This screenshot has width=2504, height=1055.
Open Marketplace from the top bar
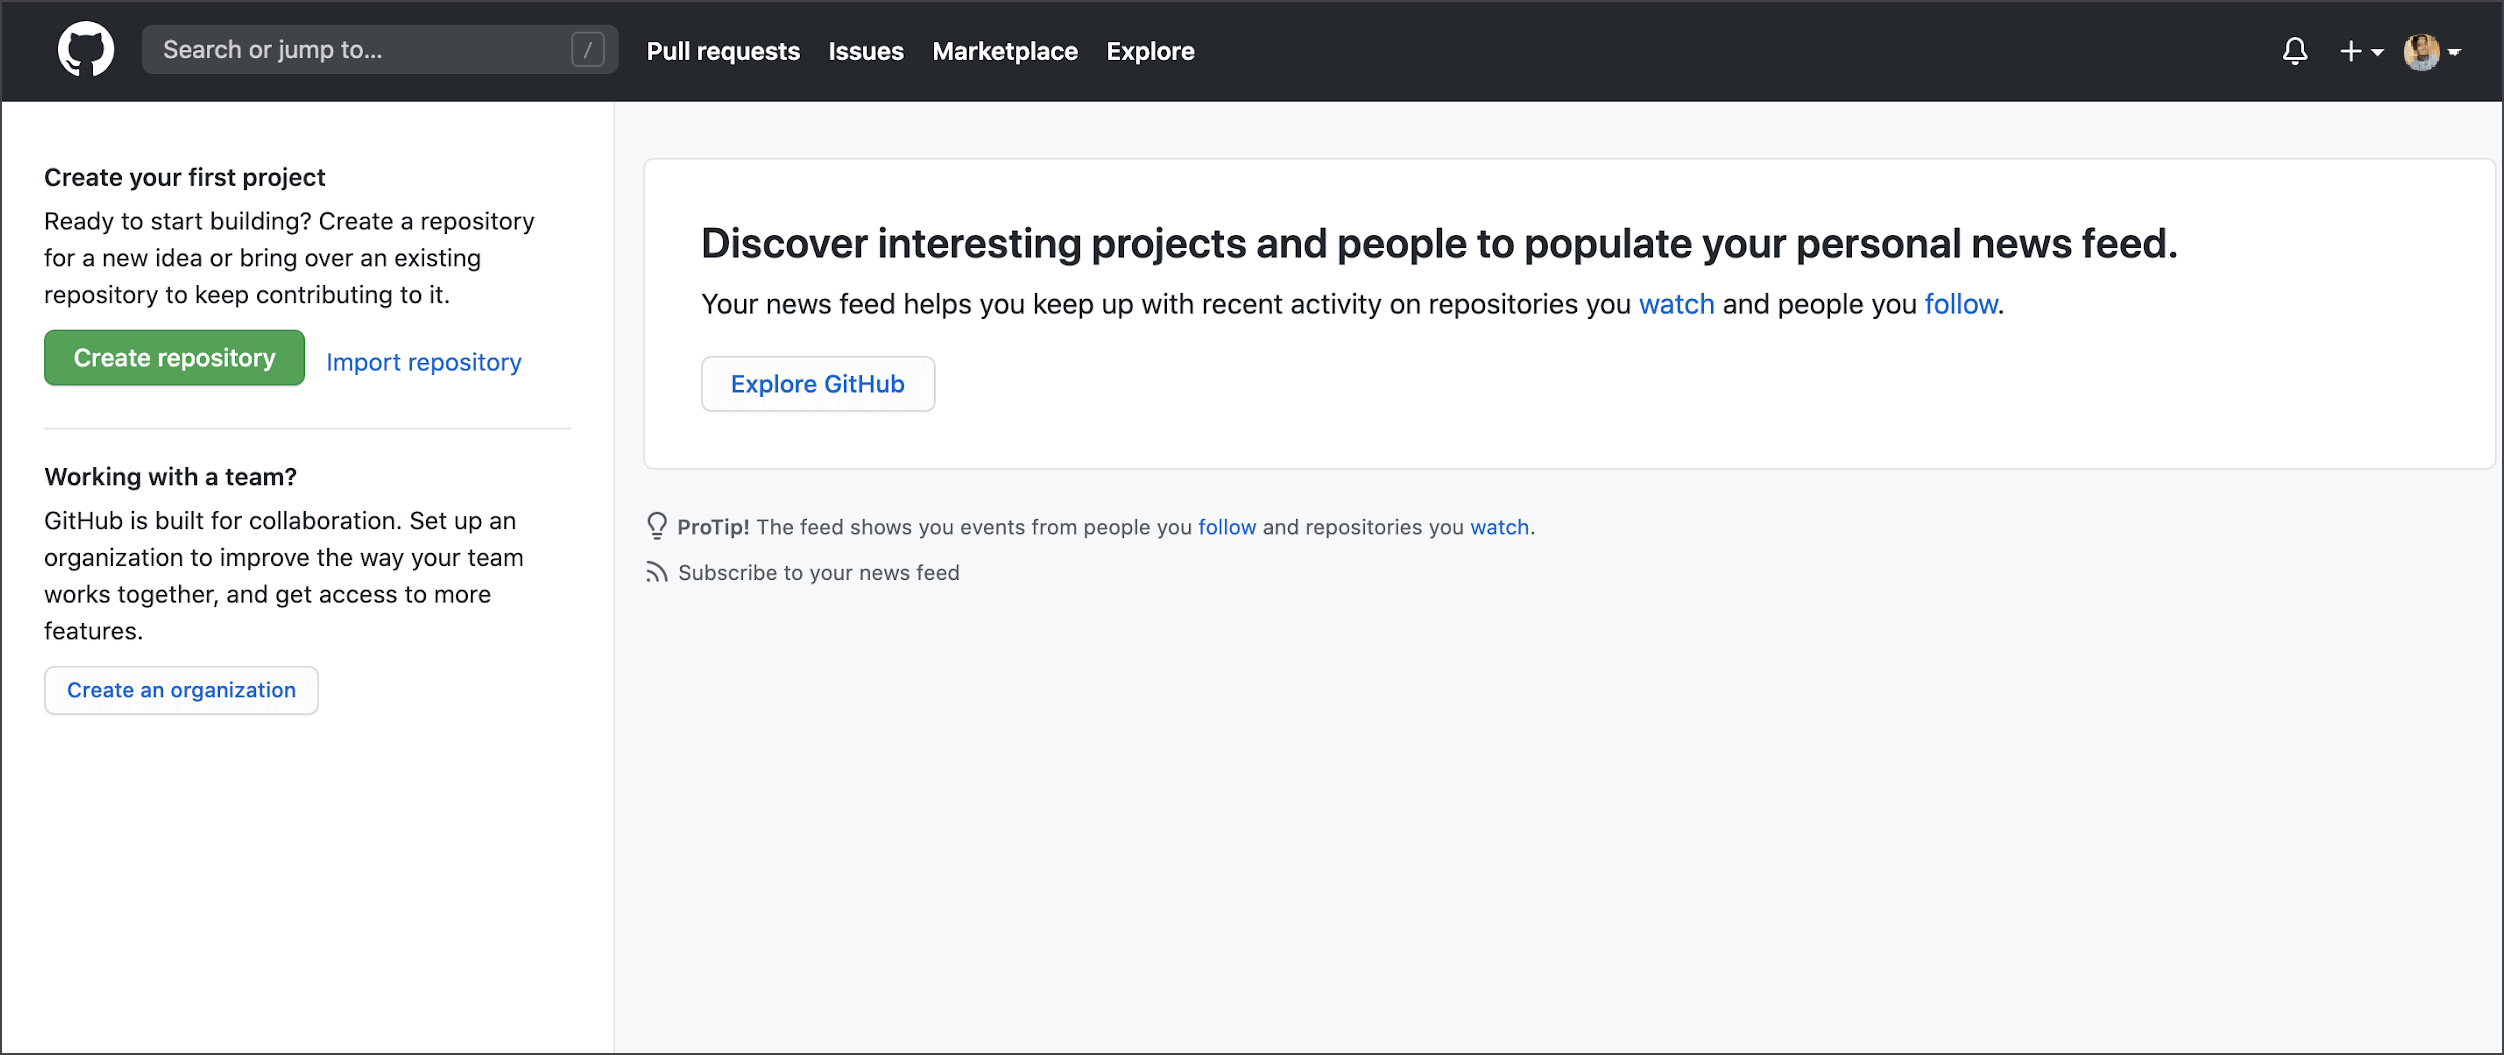click(x=1005, y=51)
